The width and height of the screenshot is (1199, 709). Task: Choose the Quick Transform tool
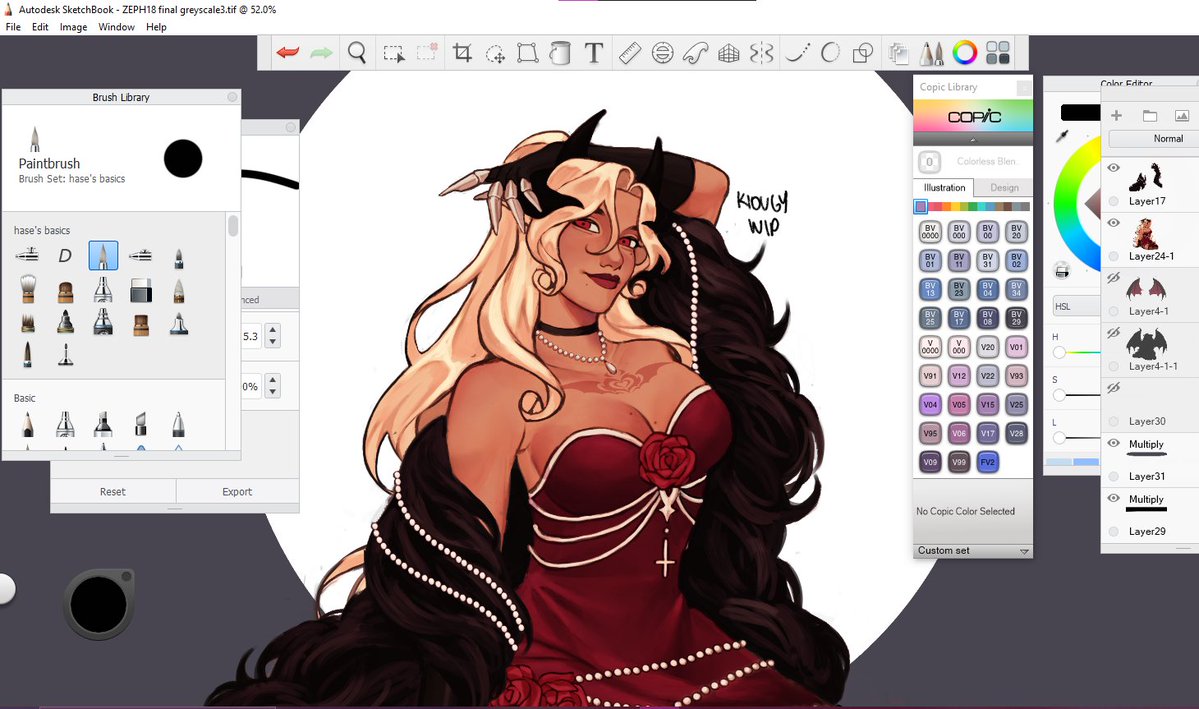click(496, 54)
